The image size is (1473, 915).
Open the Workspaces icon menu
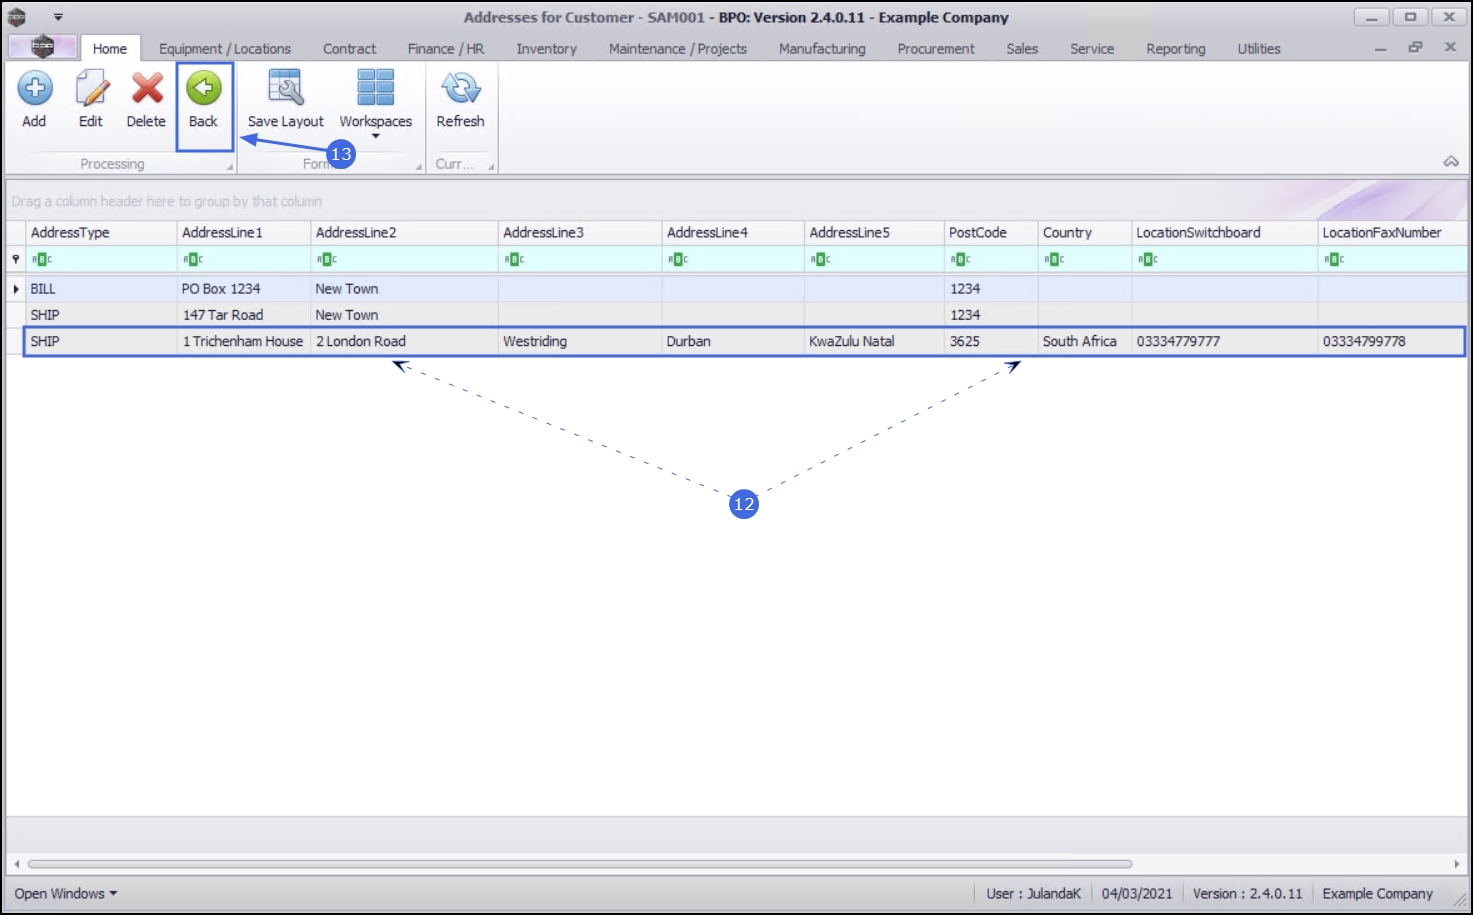pos(376,89)
